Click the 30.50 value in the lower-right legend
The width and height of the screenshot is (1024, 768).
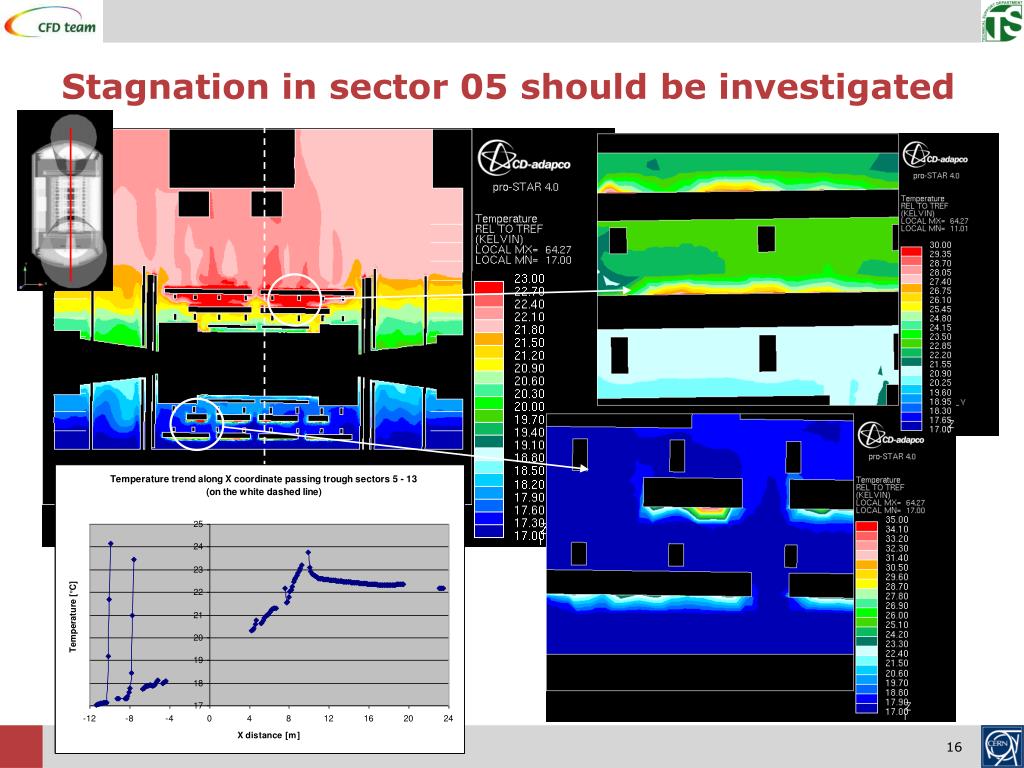click(896, 568)
